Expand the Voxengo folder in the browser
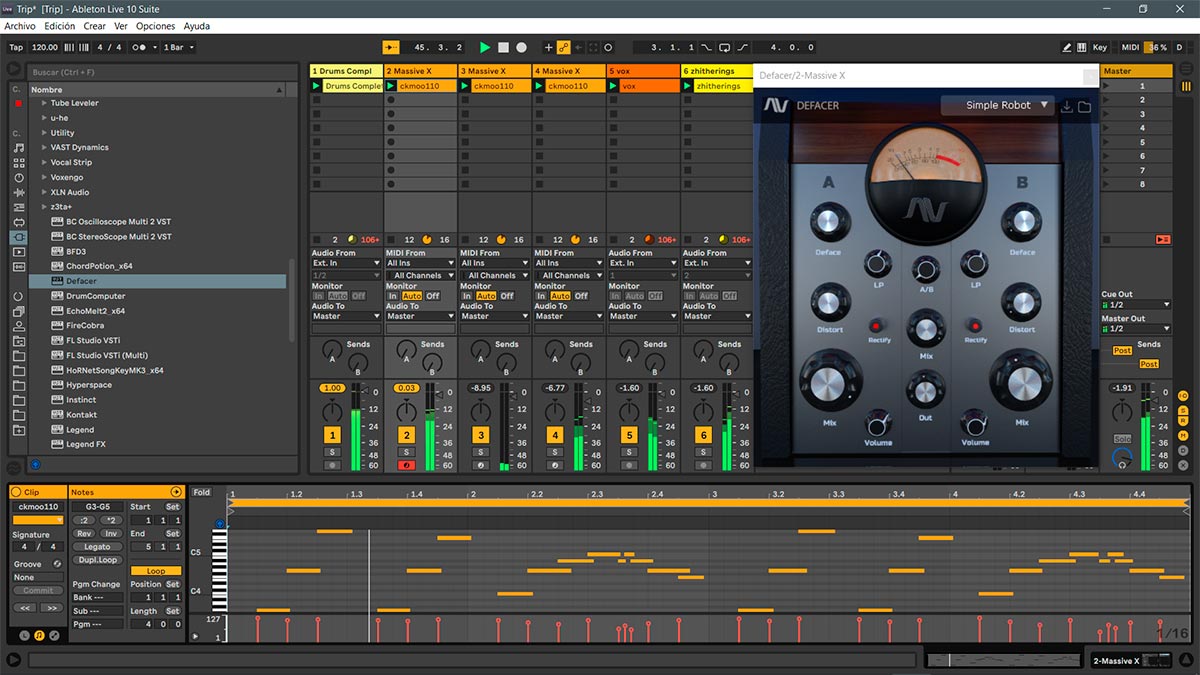1200x675 pixels. click(x=44, y=177)
